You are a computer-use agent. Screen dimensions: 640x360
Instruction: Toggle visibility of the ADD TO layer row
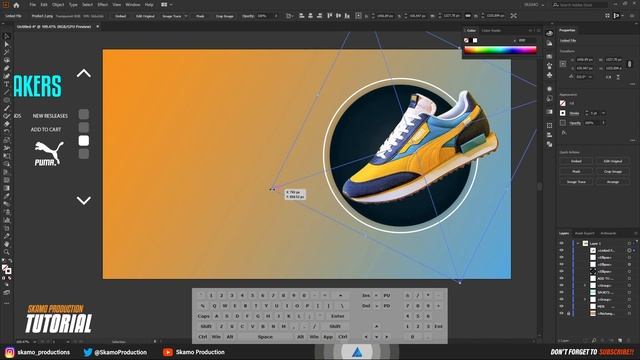tap(562, 278)
